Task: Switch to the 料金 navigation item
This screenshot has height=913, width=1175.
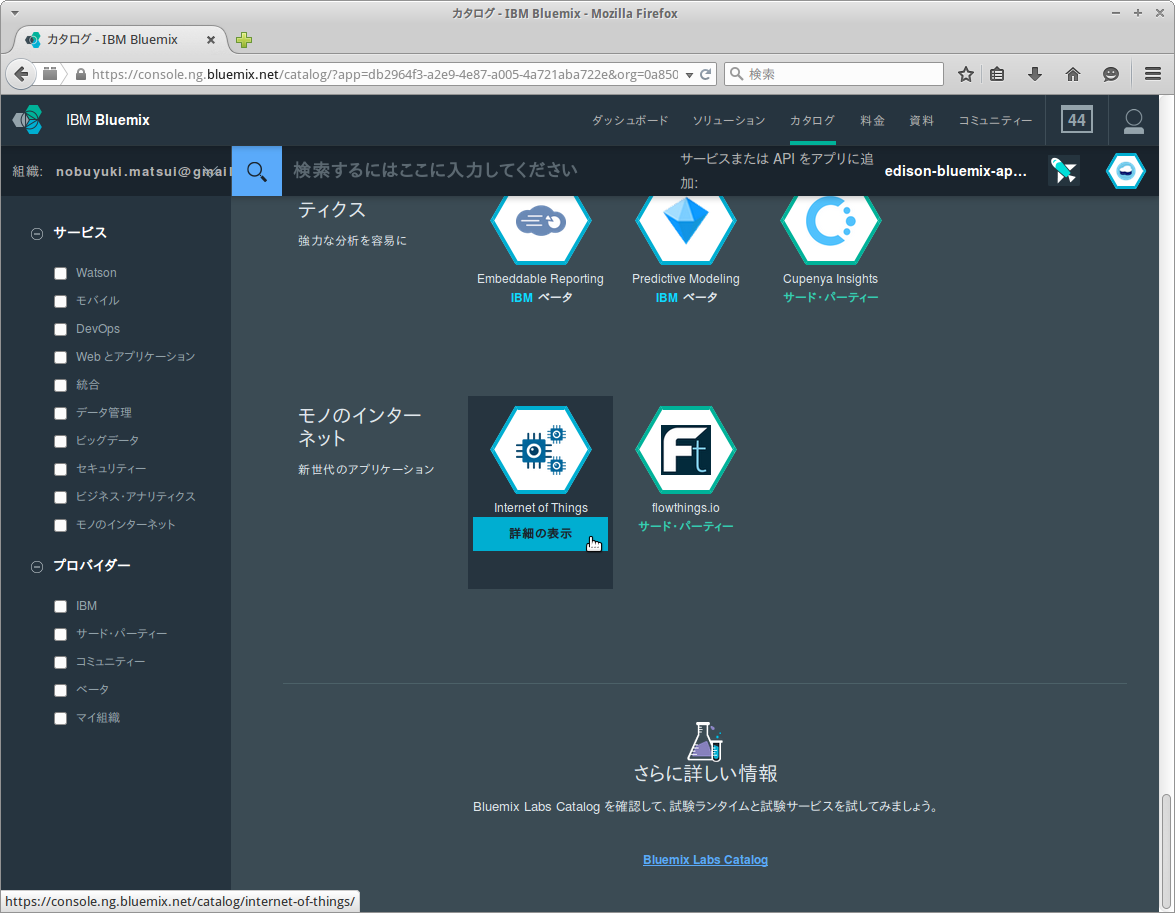Action: (x=872, y=119)
